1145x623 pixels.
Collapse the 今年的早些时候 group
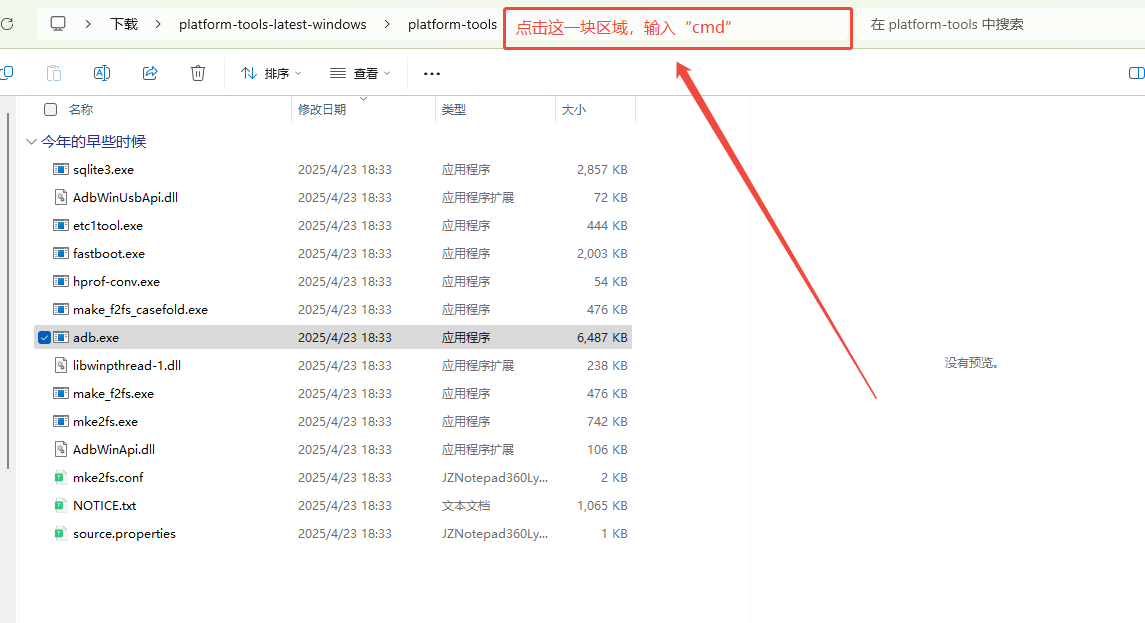tap(31, 142)
